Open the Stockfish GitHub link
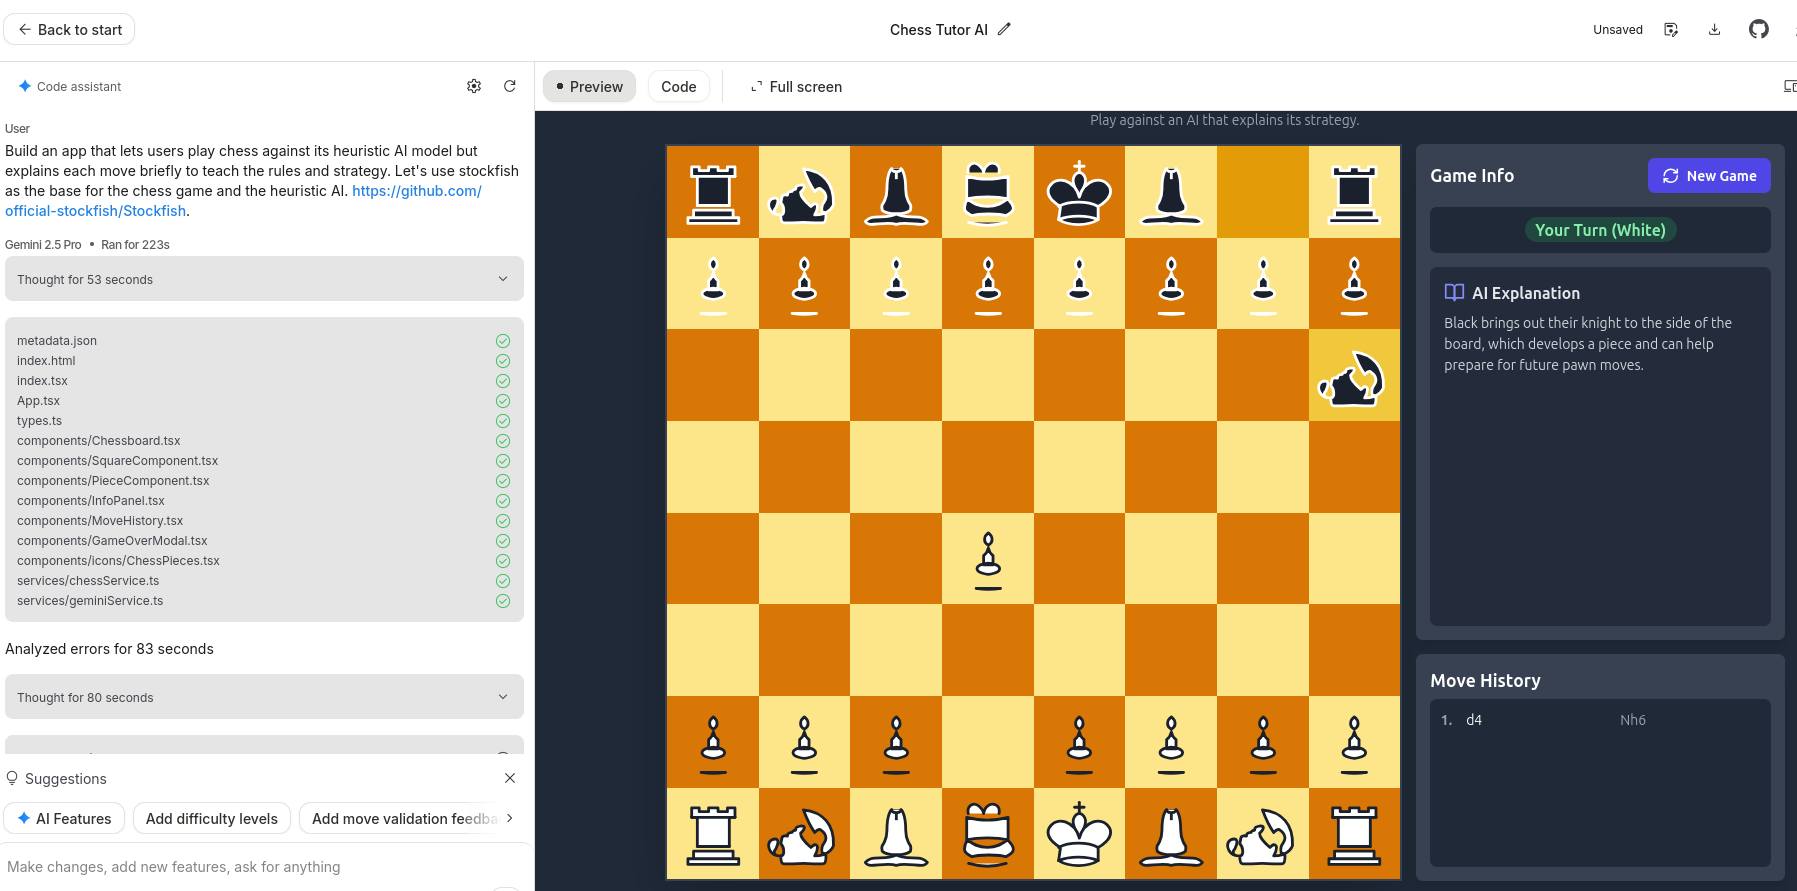 pyautogui.click(x=416, y=191)
